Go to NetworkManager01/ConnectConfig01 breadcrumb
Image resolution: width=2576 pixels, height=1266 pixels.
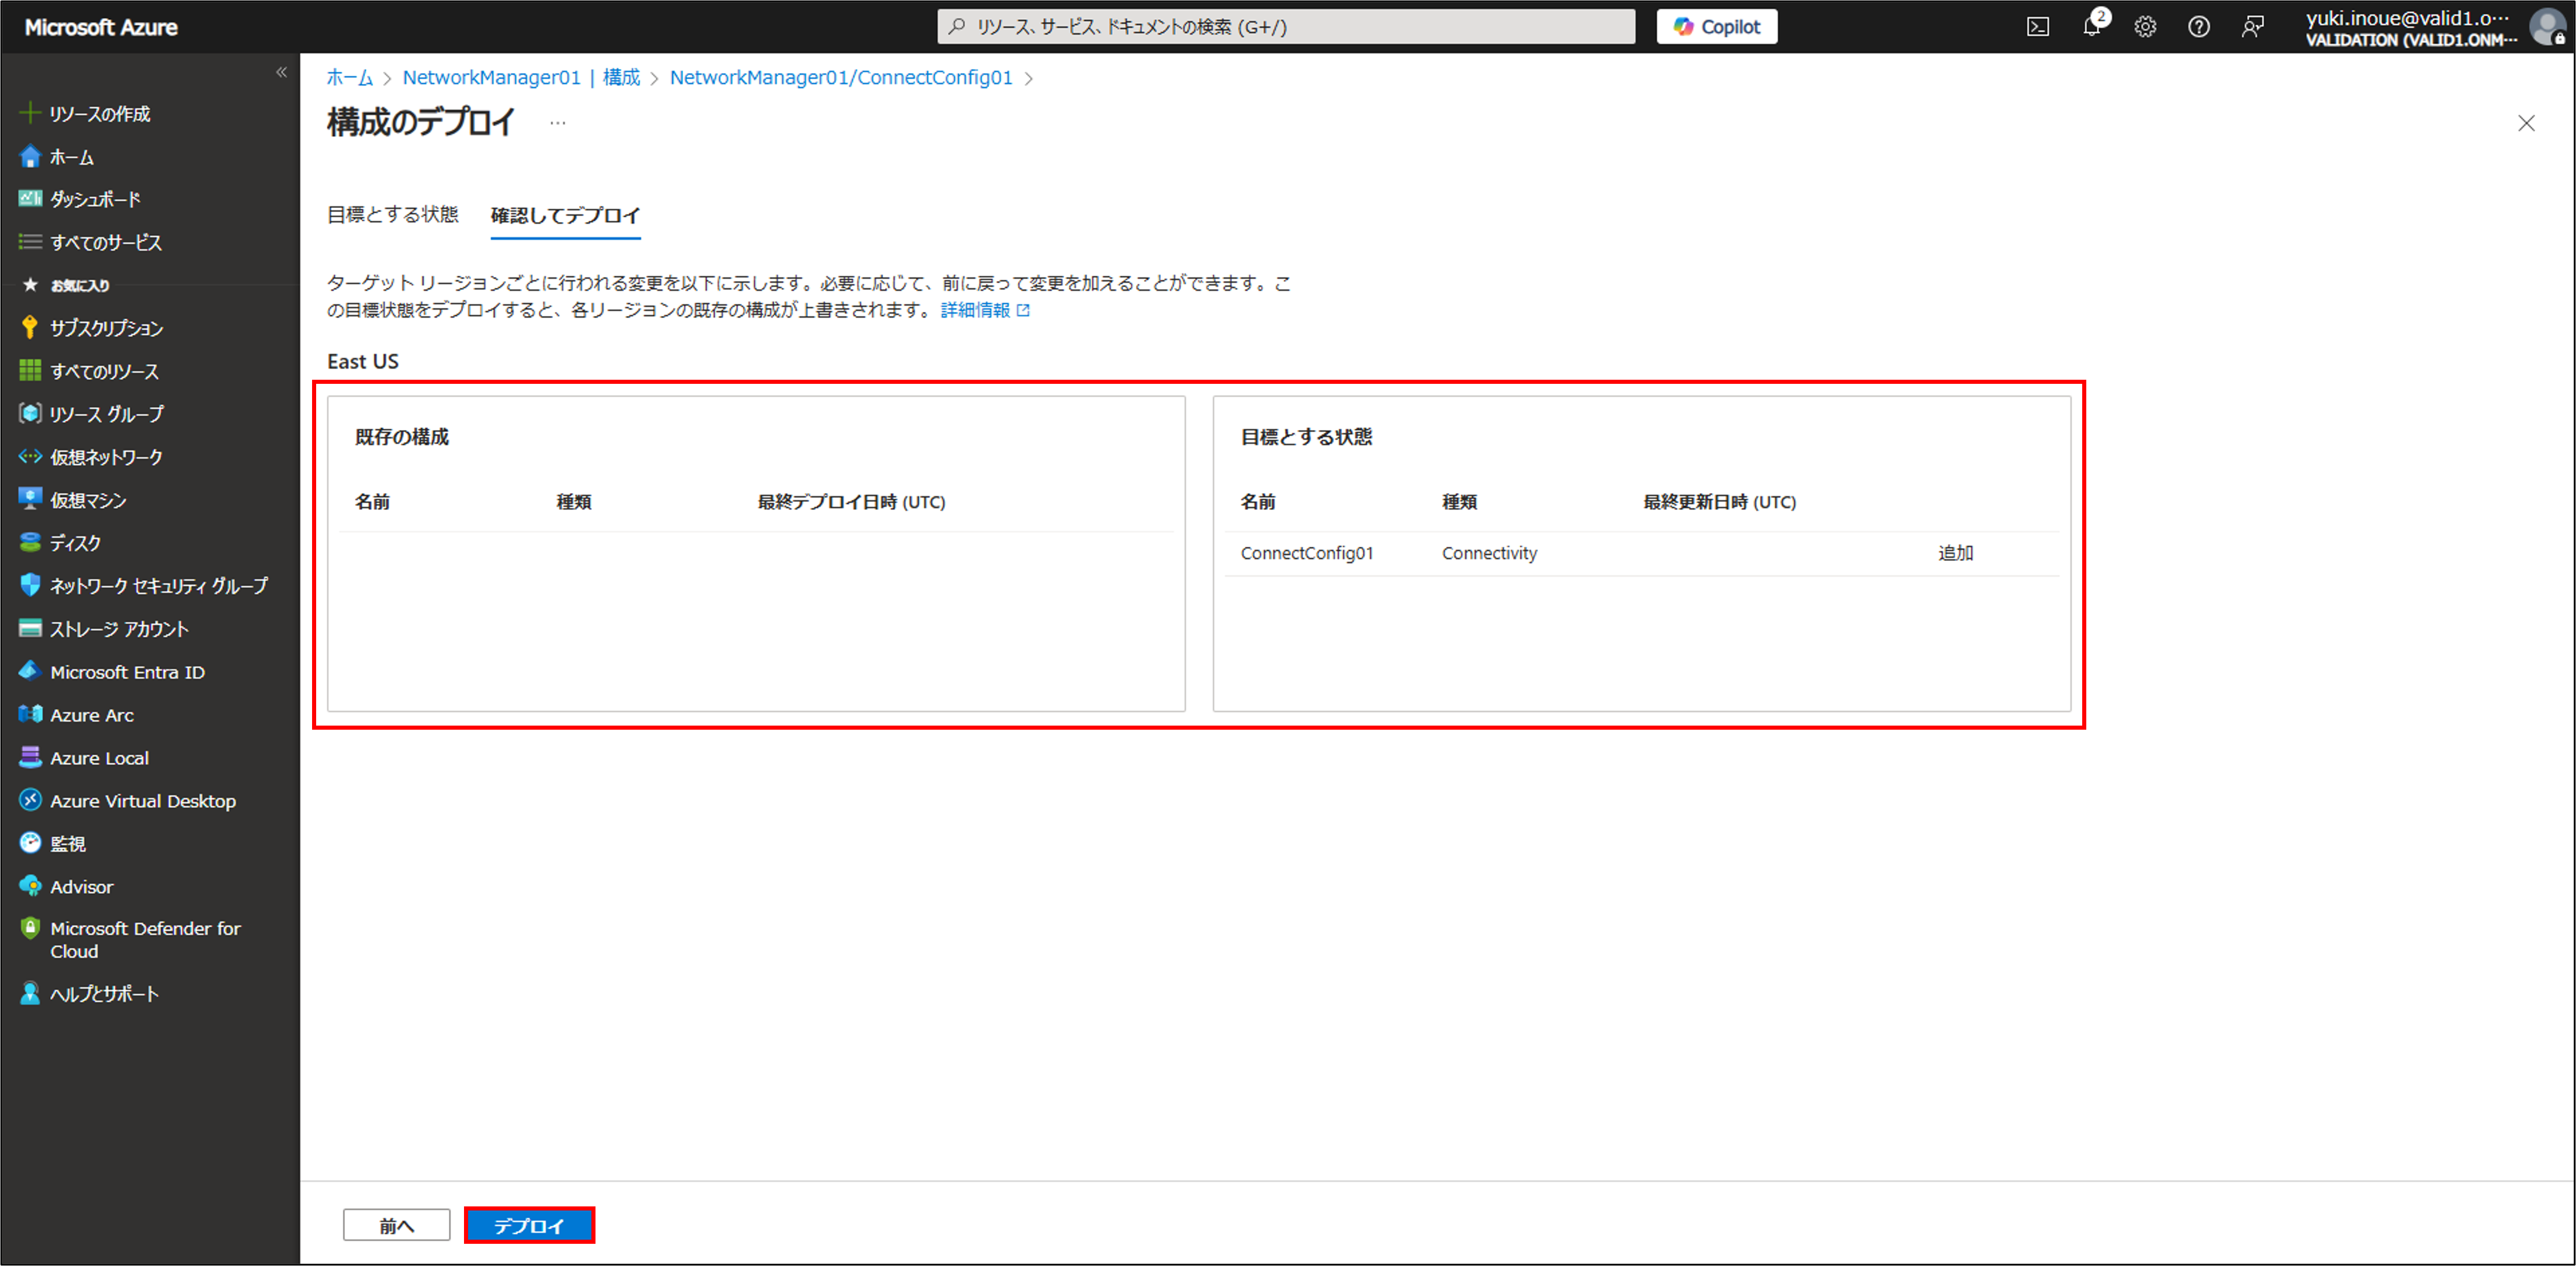point(840,77)
